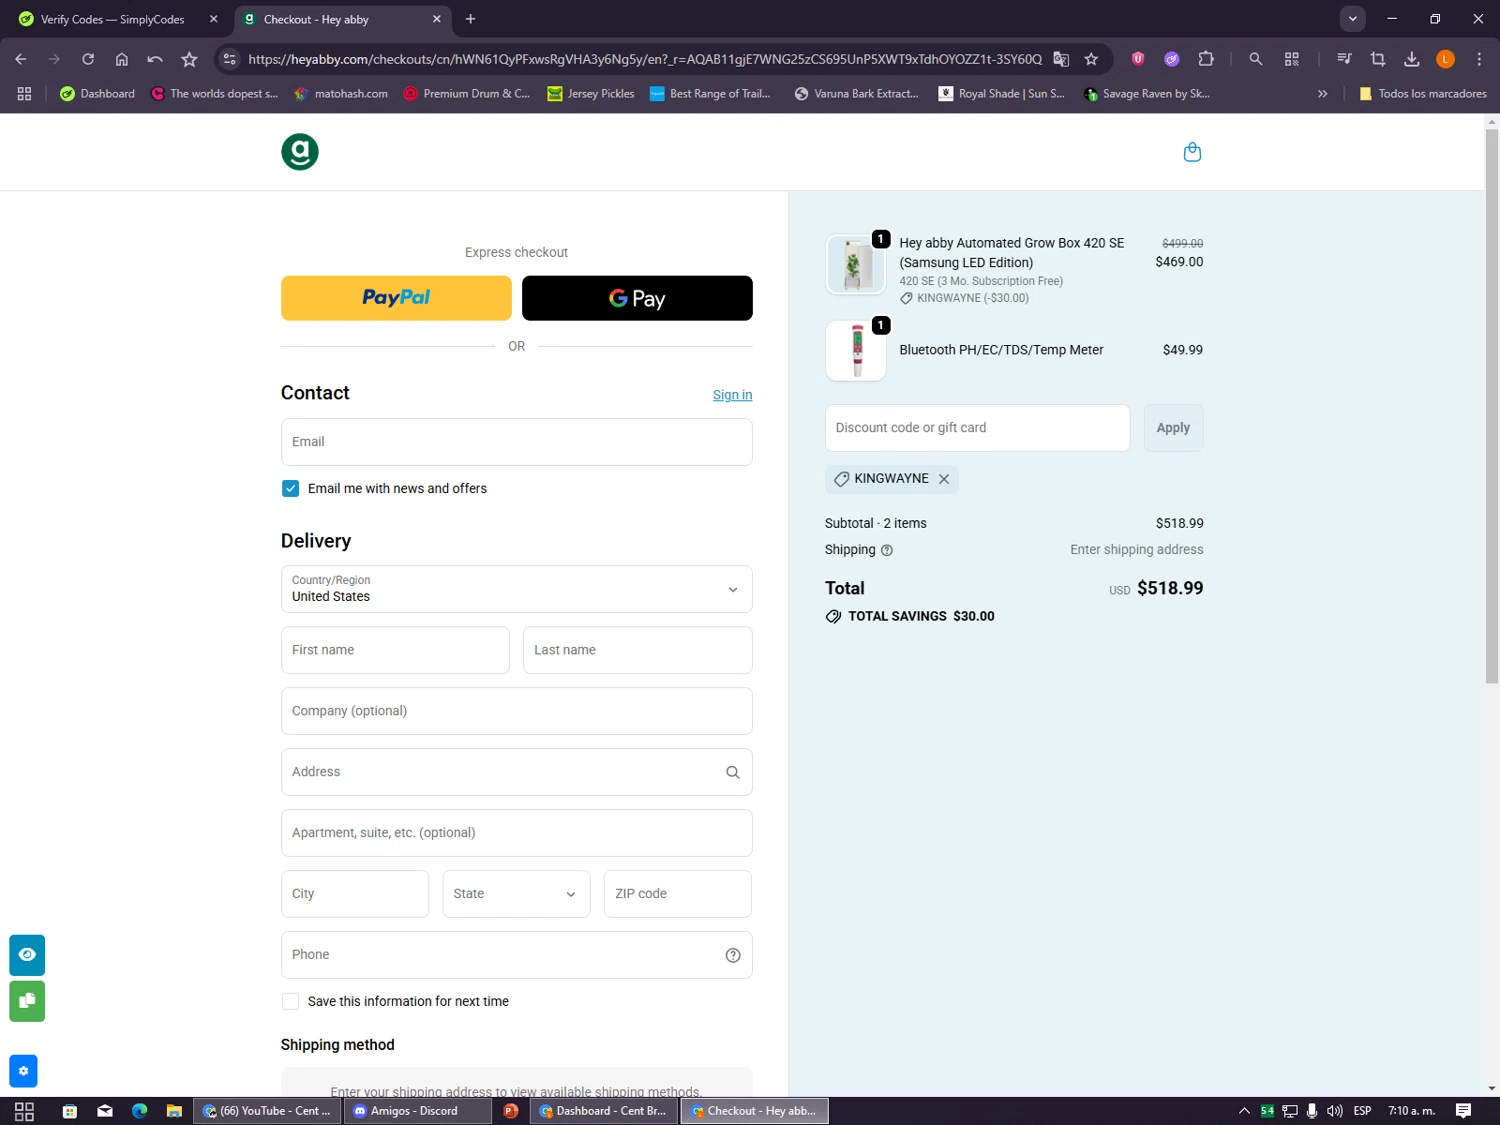Open the Windows Task View button
Screen dimensions: 1500x1125
pos(25,1111)
